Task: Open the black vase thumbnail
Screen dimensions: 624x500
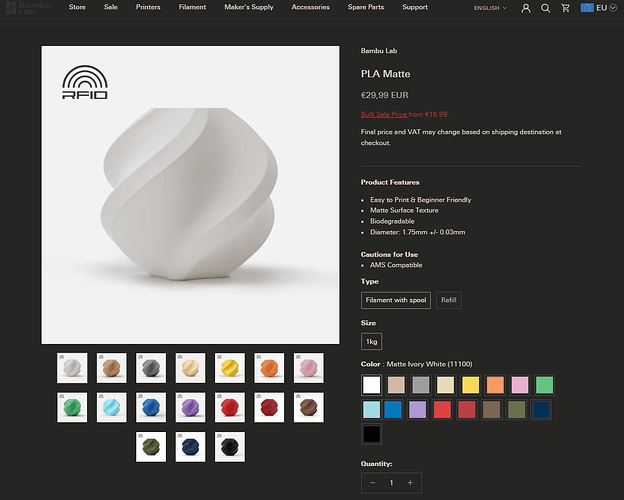Action: (230, 447)
